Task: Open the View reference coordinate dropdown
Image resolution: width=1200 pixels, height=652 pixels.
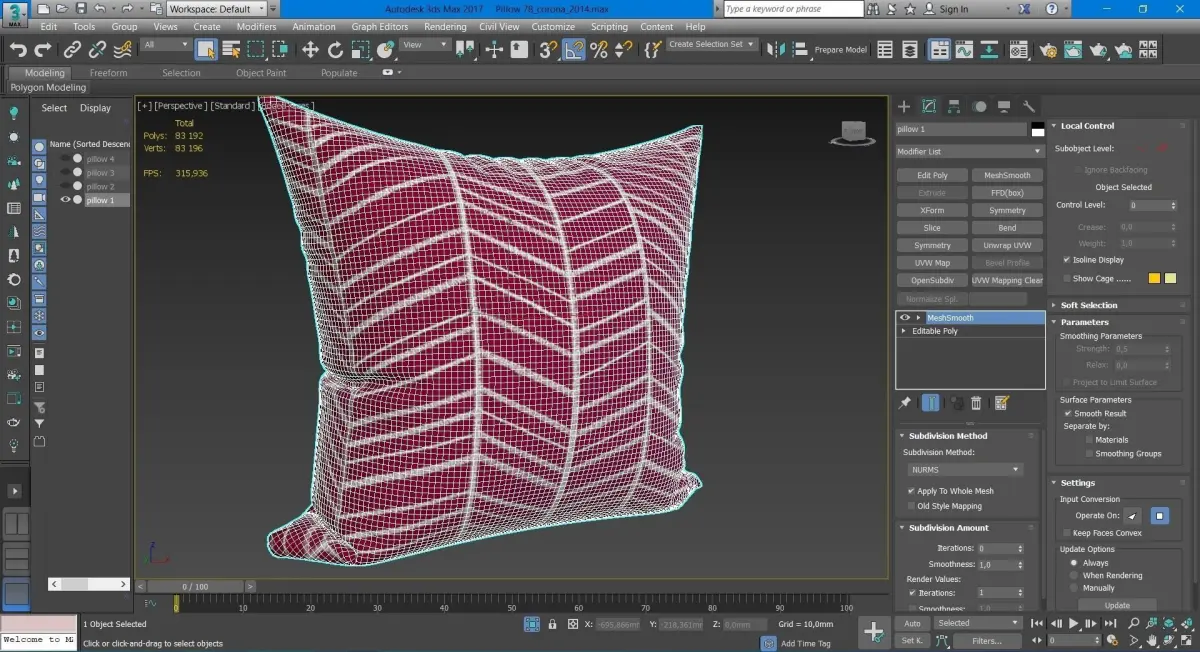Action: [426, 45]
